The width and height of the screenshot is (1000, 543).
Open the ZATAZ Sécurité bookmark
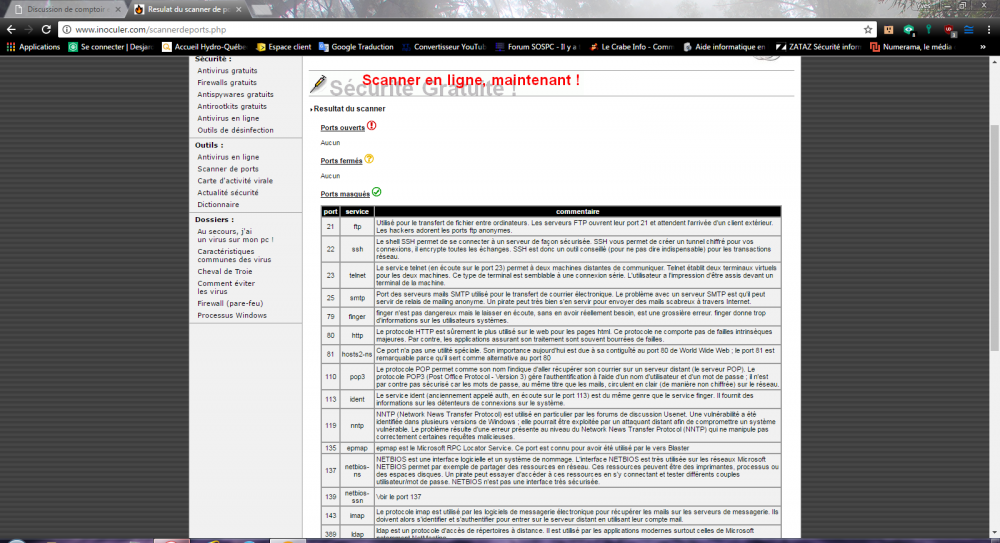coord(818,47)
